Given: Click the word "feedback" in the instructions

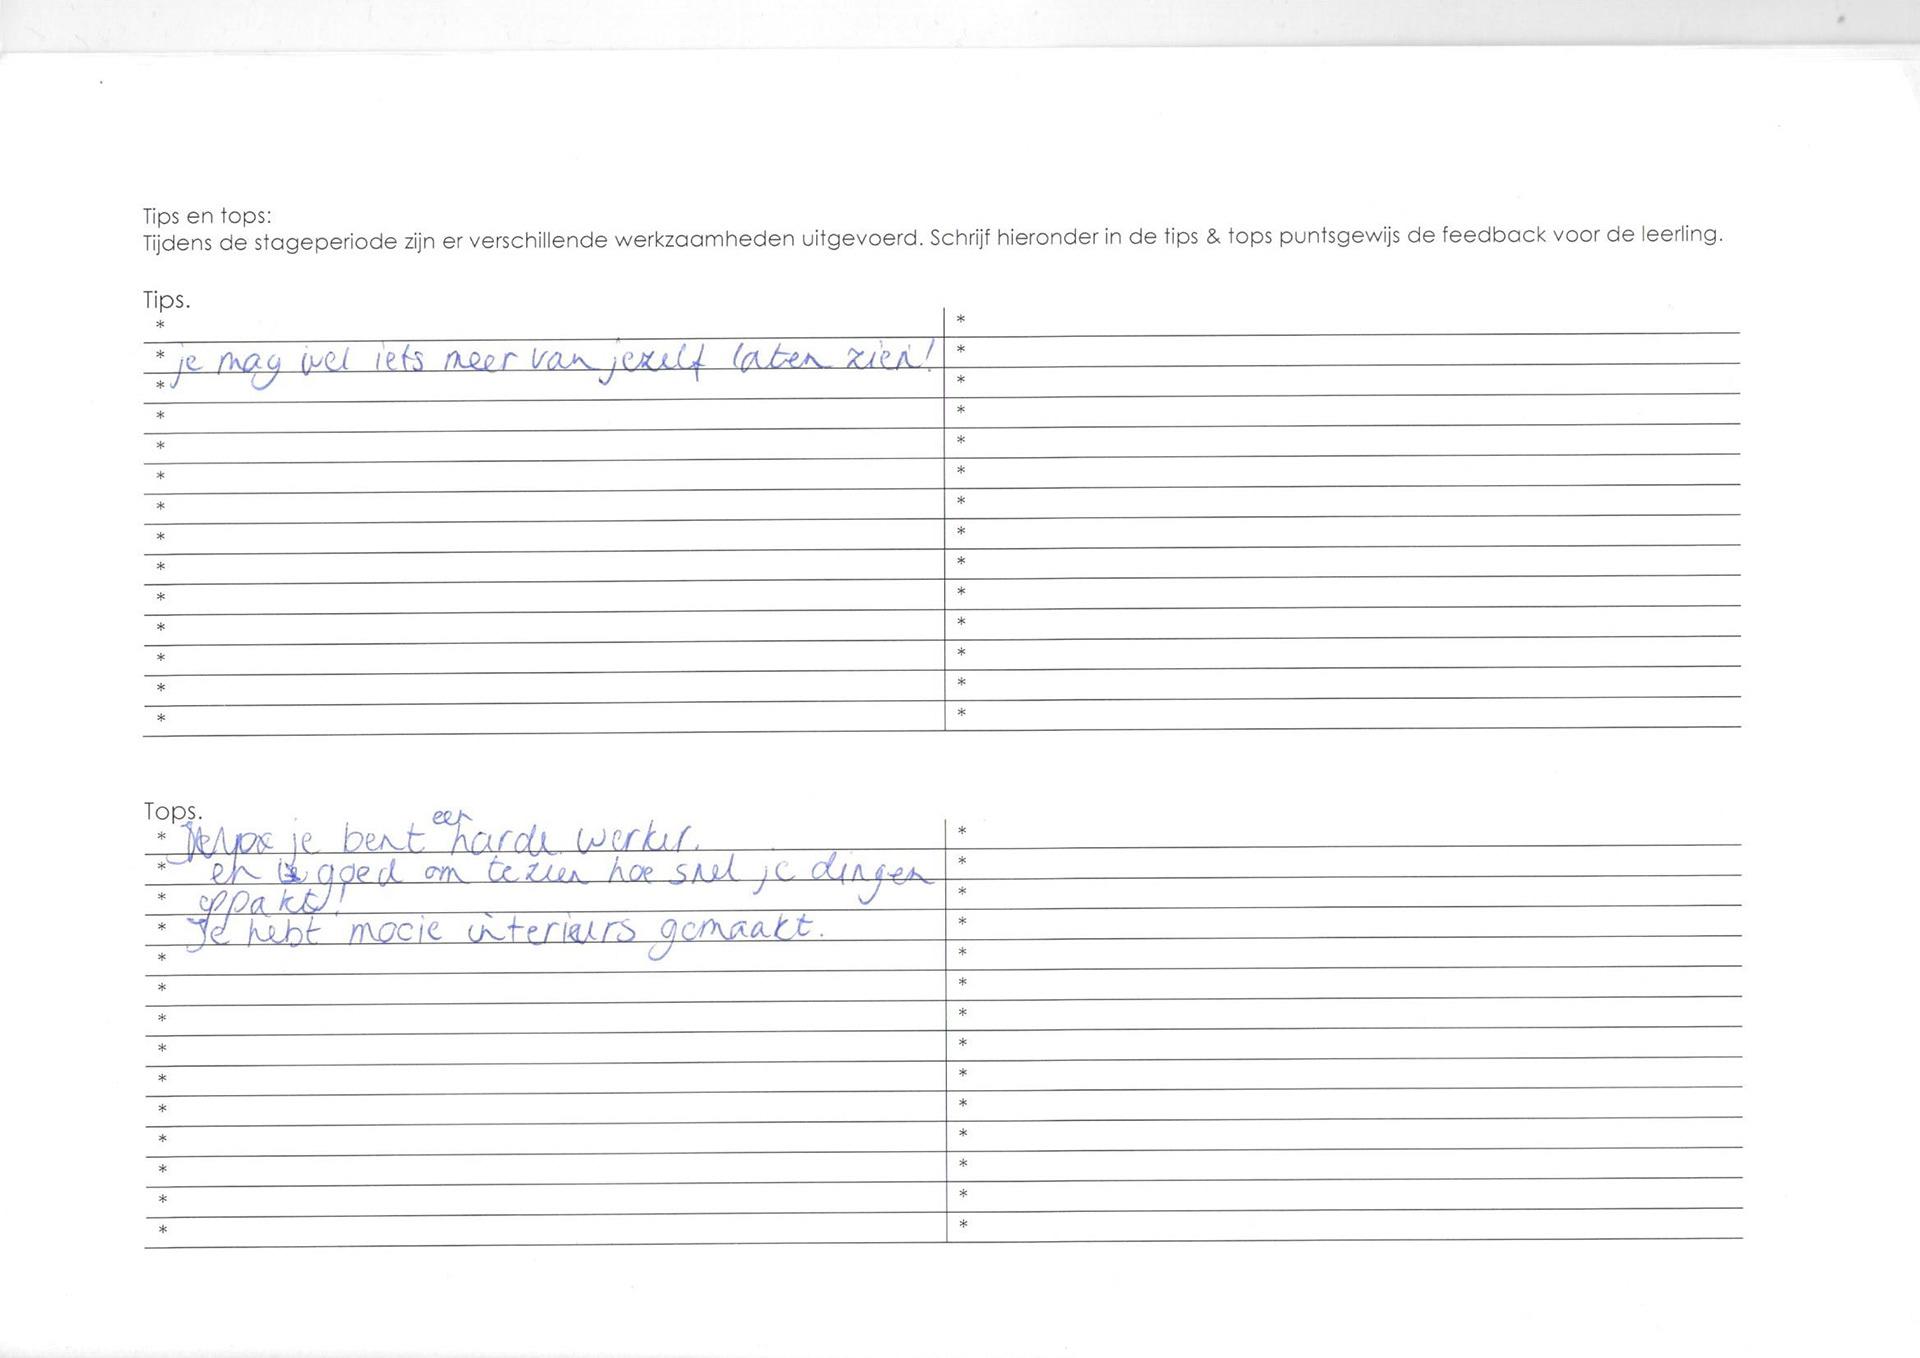Looking at the screenshot, I should pos(1494,236).
